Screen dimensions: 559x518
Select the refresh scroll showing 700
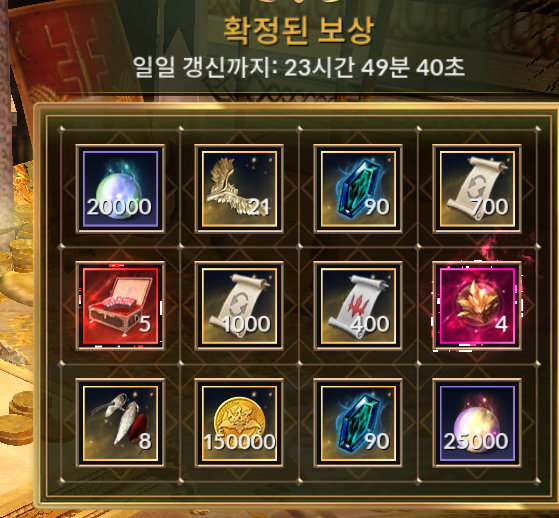click(477, 189)
